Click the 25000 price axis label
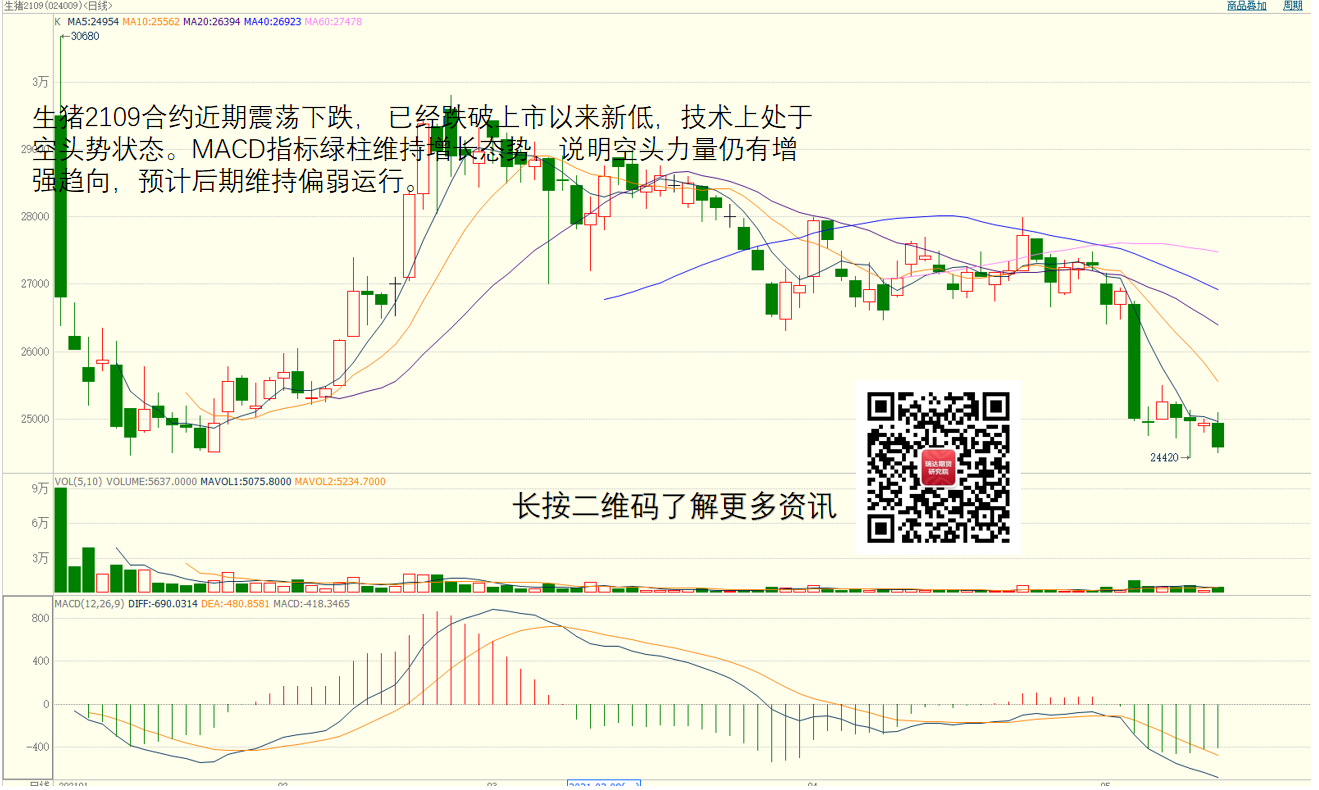 37,419
